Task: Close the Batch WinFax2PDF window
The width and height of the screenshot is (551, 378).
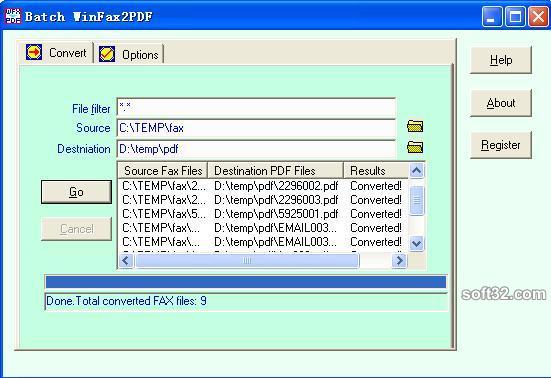Action: 538,17
